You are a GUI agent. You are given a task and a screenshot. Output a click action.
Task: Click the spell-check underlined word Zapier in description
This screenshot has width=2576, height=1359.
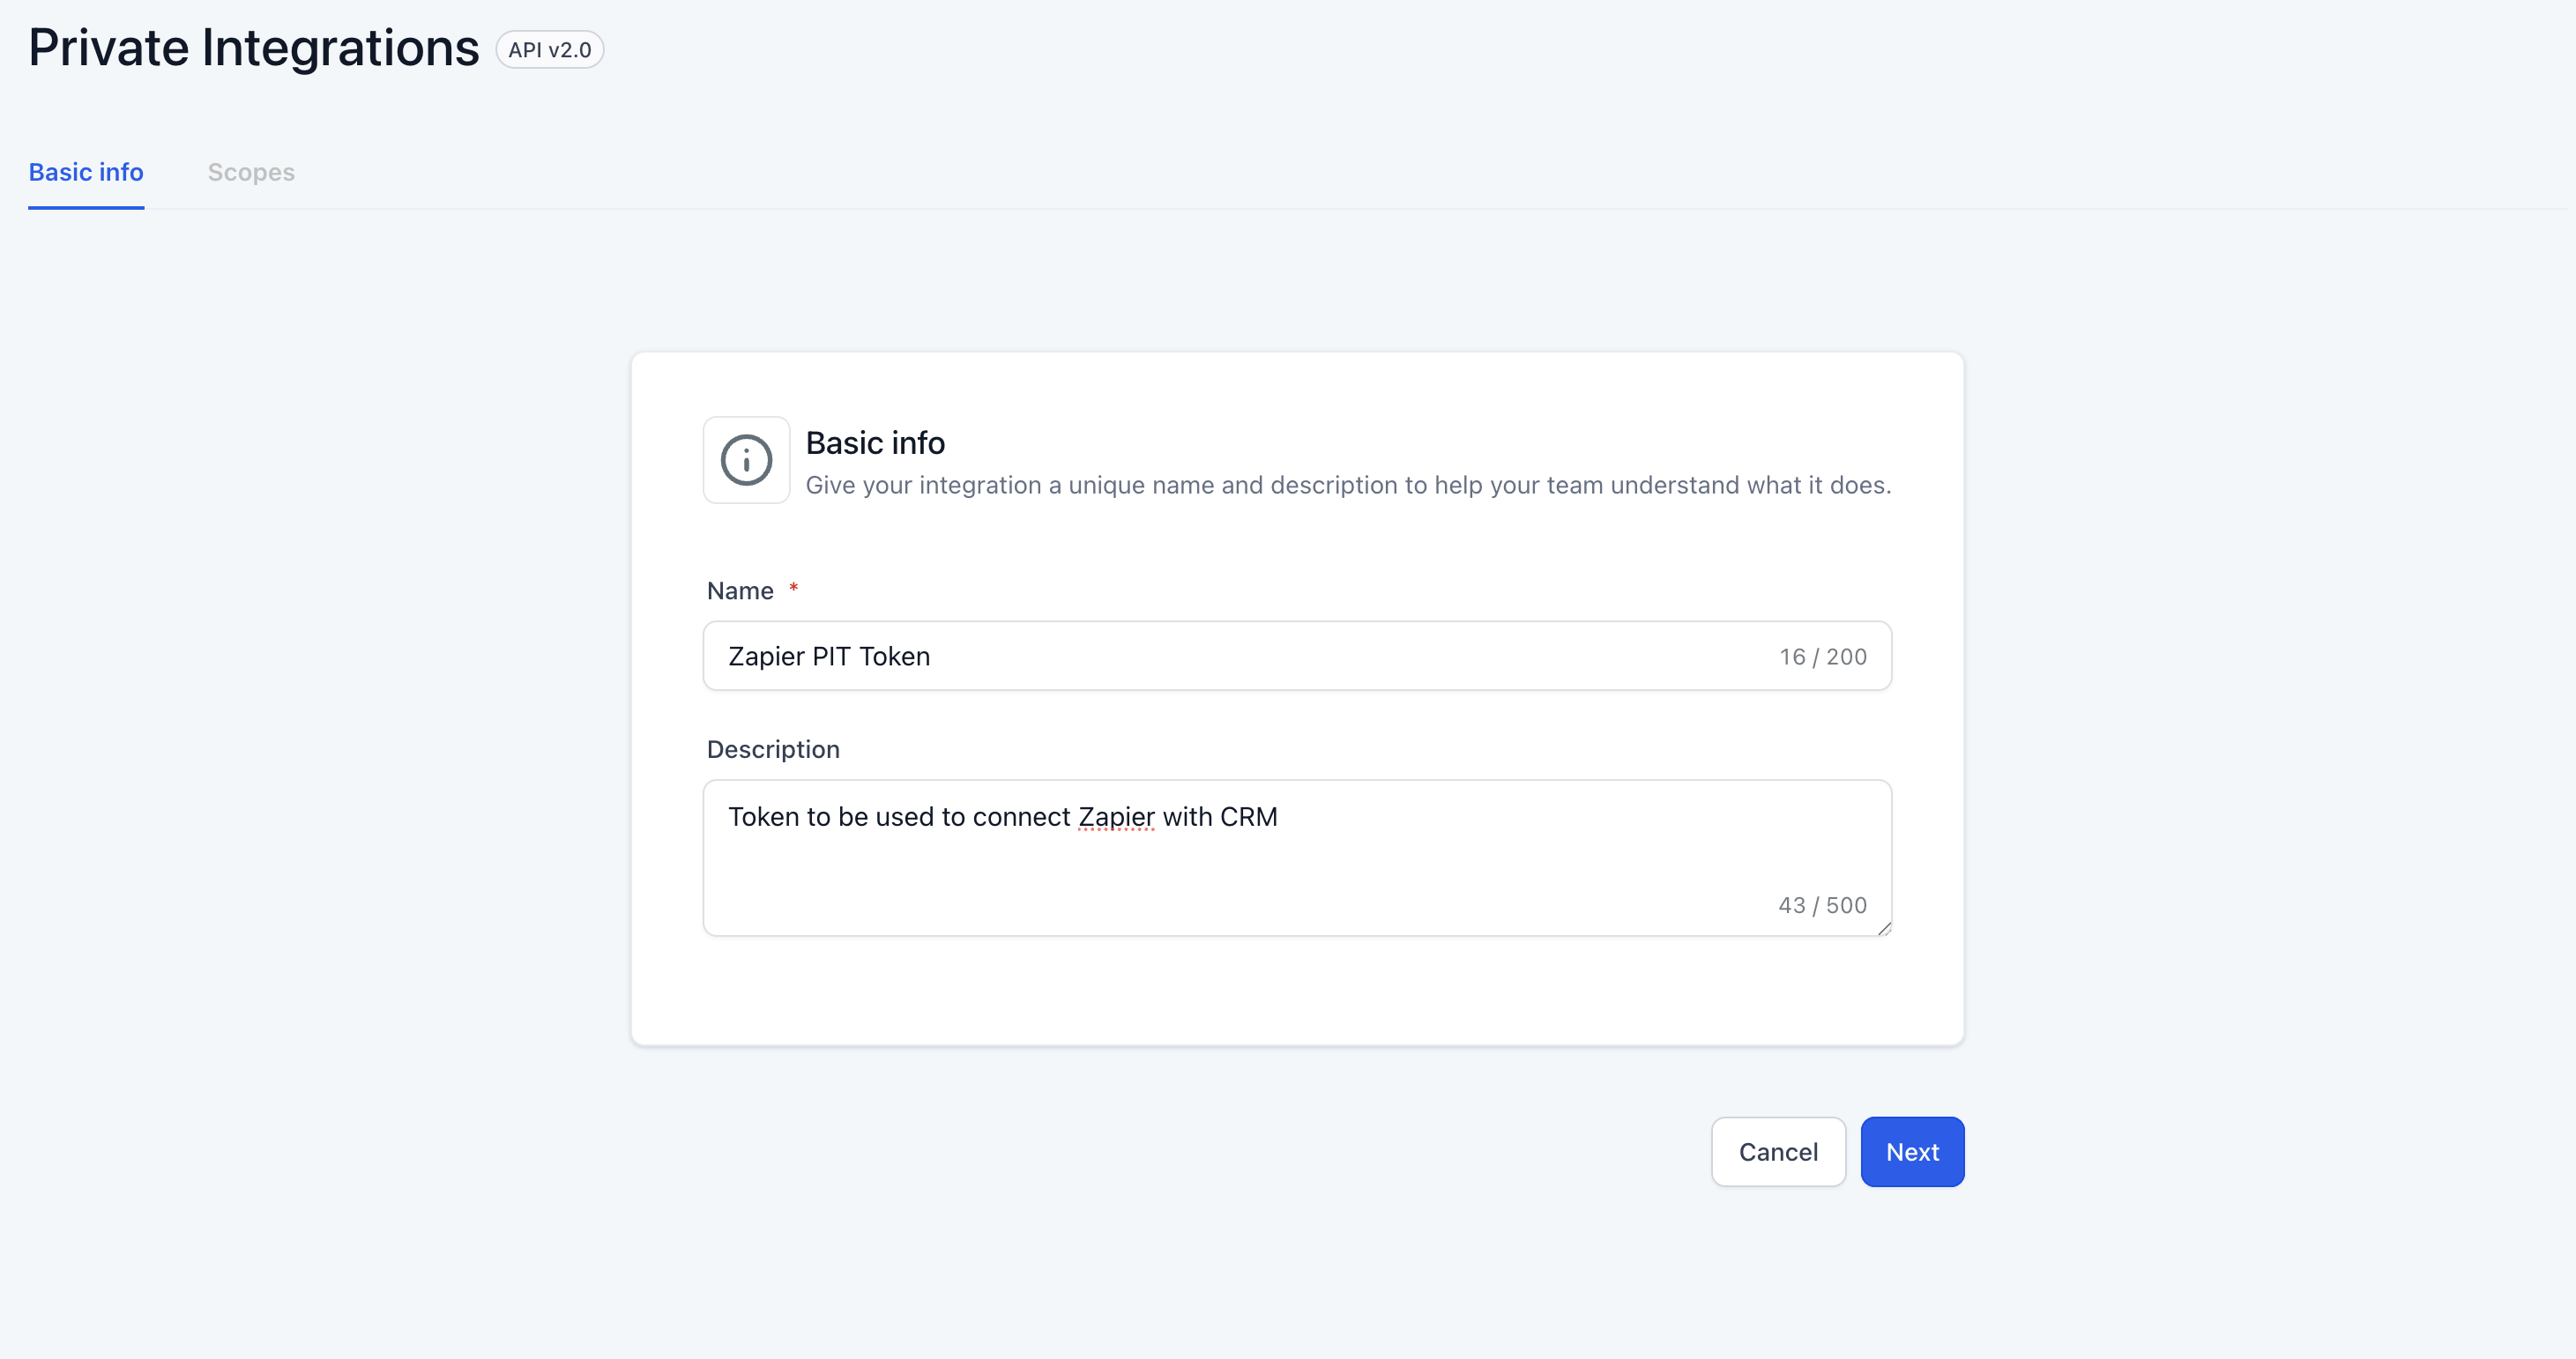pyautogui.click(x=1116, y=817)
